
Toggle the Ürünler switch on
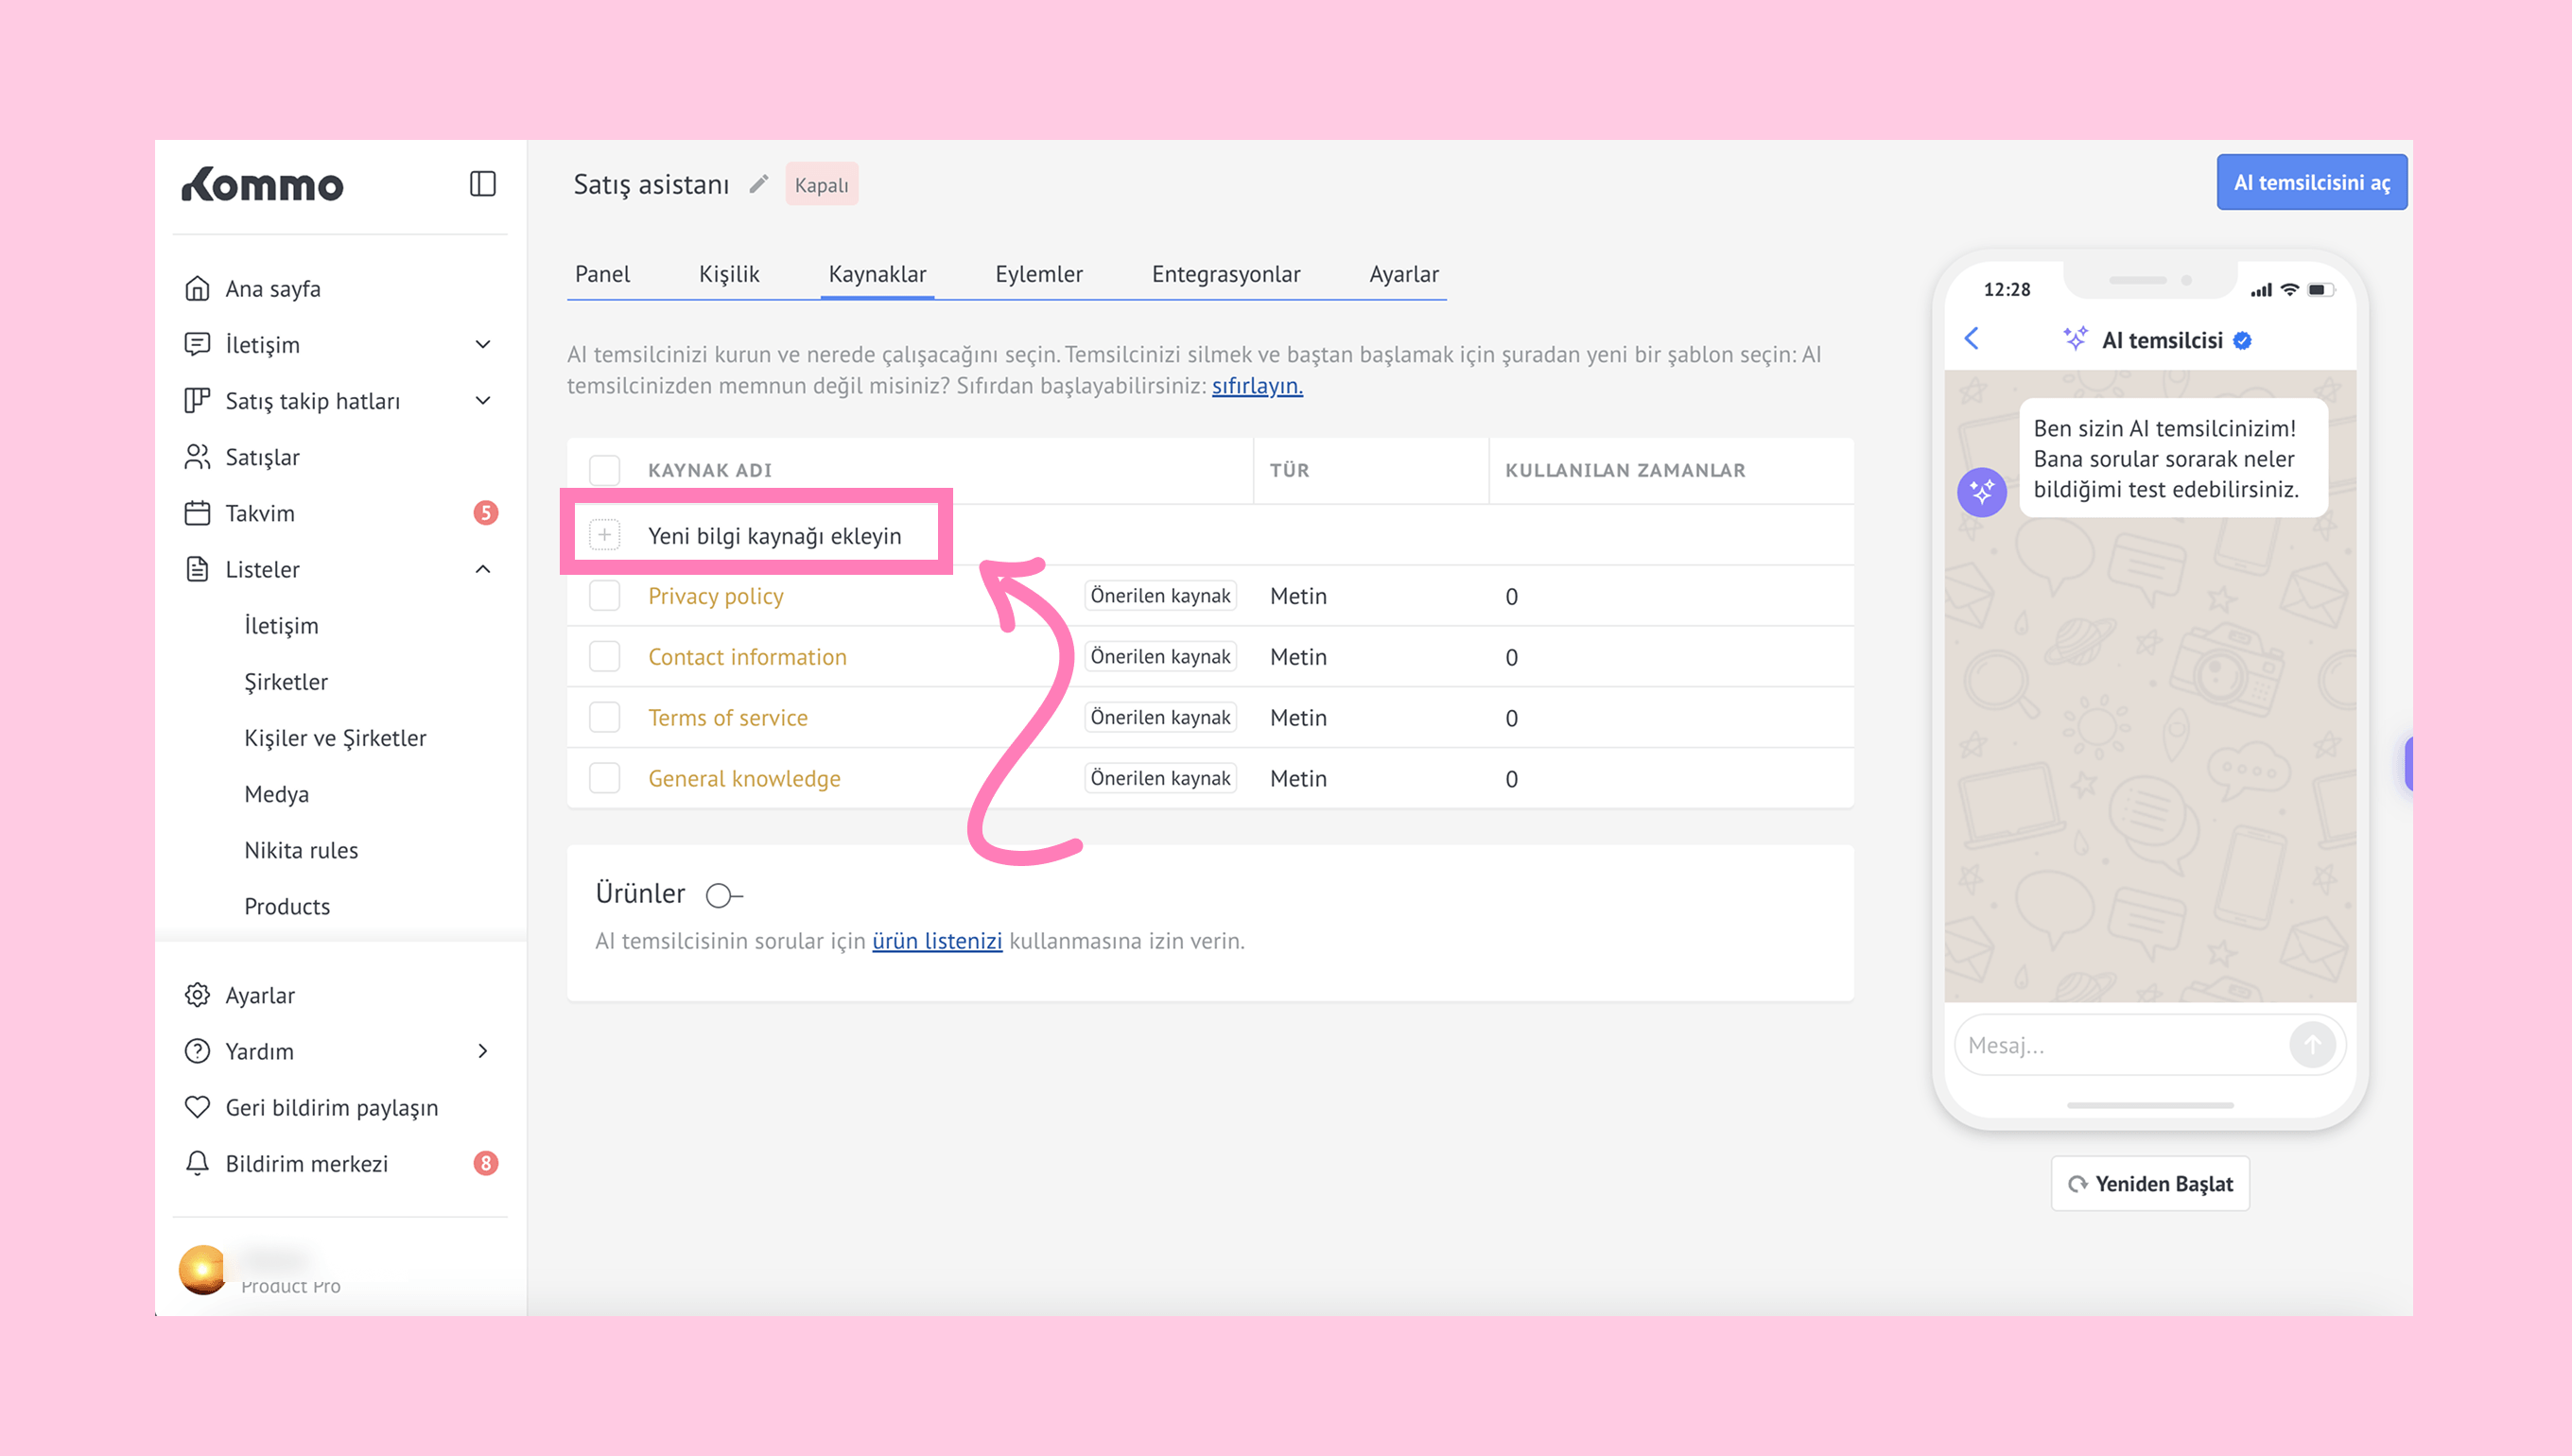[x=723, y=895]
